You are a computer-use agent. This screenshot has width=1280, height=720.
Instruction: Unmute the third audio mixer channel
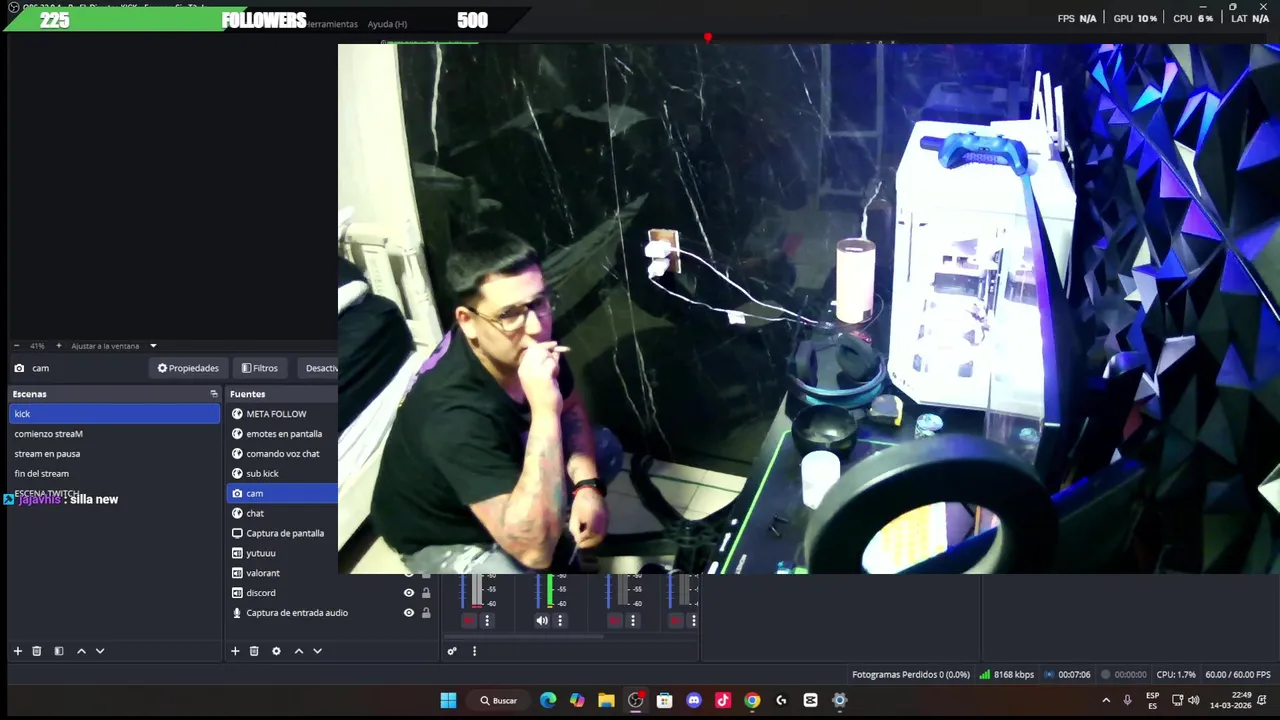(614, 621)
